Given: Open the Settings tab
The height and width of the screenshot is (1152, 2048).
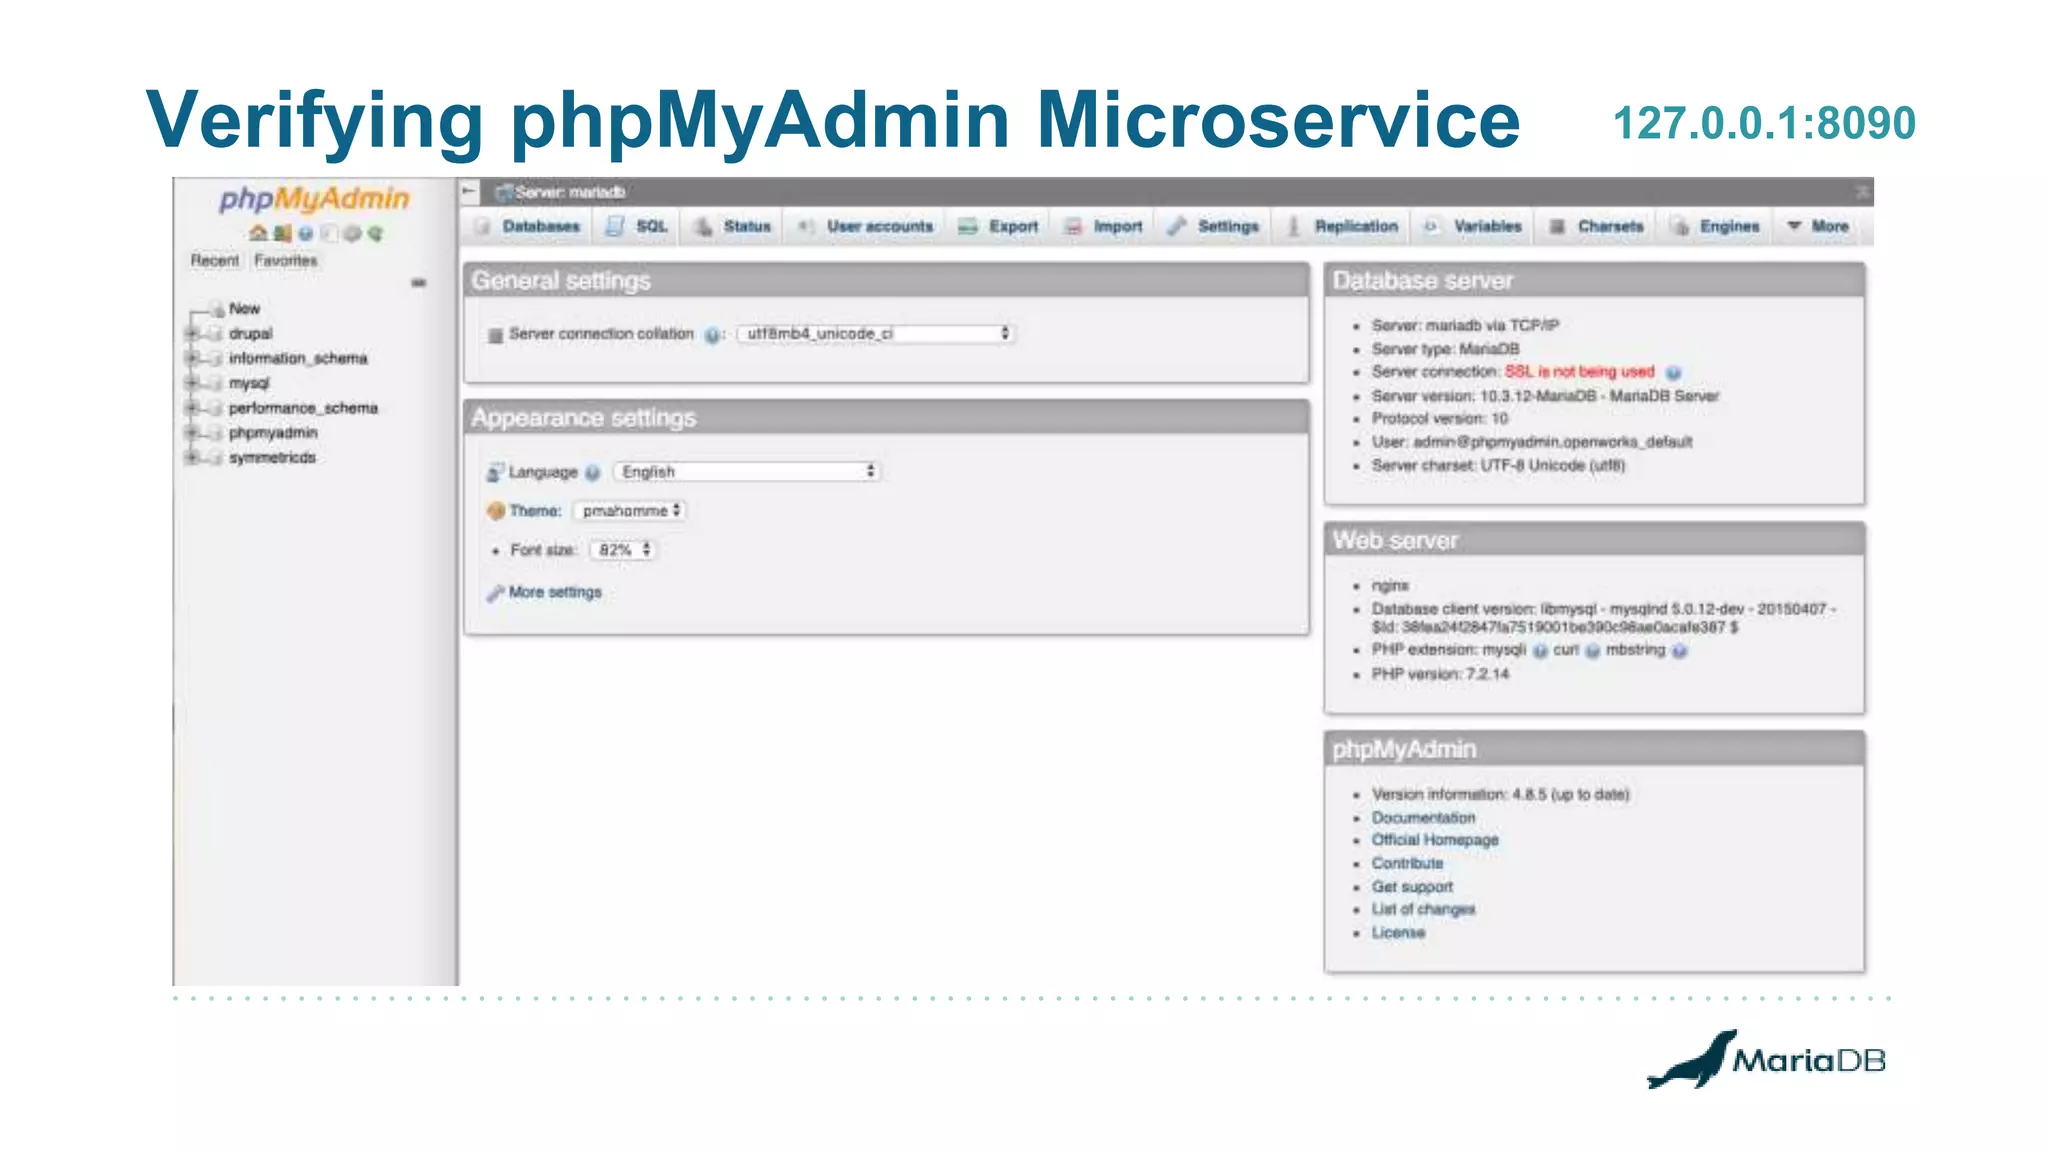Looking at the screenshot, I should click(1214, 227).
